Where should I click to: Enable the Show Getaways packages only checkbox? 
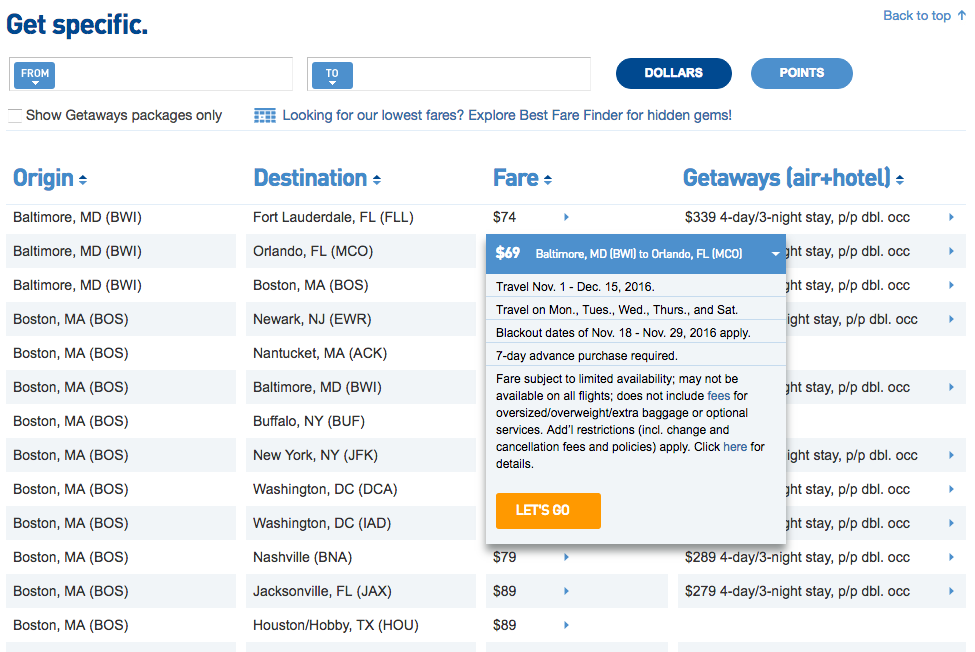click(14, 114)
